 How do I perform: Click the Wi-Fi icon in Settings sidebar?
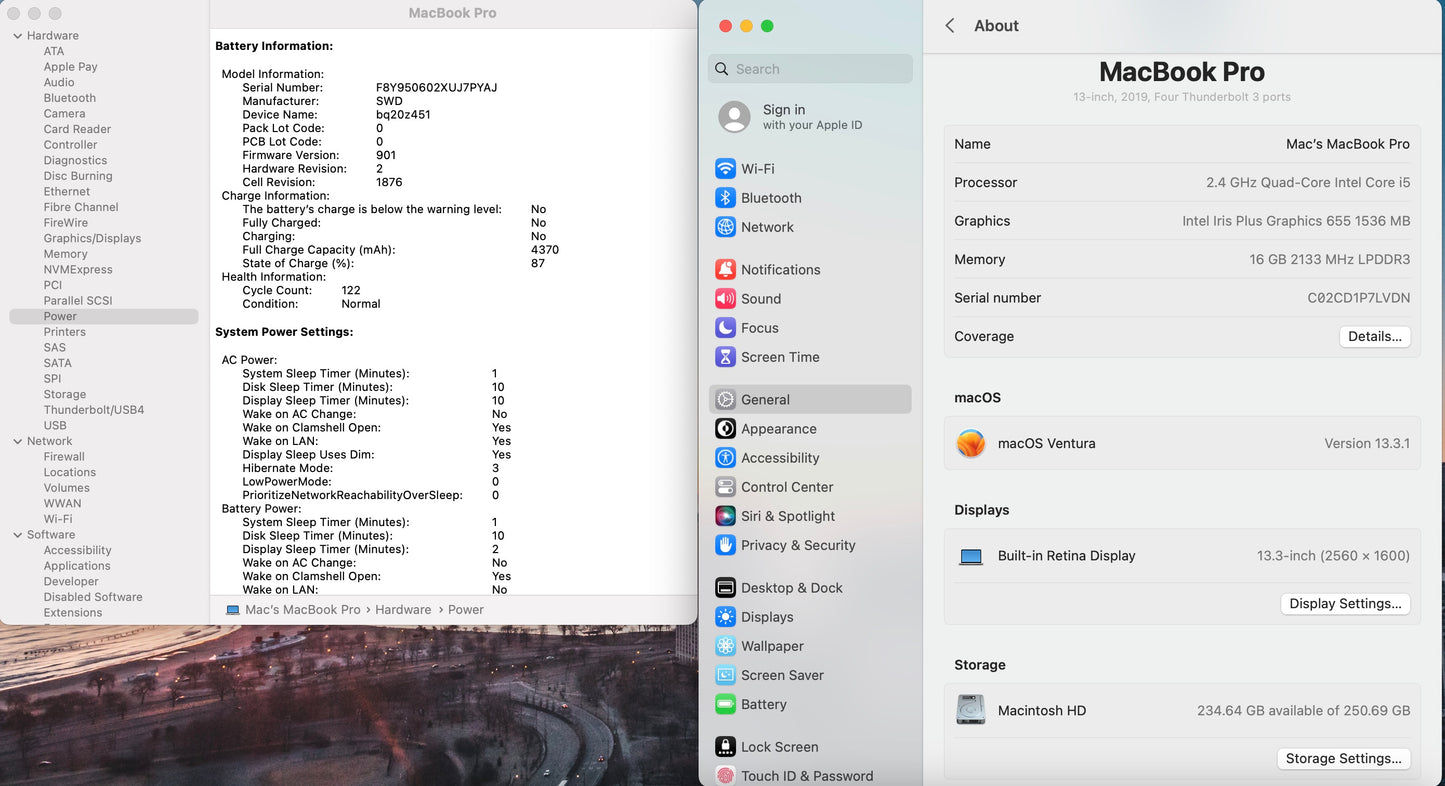tap(725, 169)
